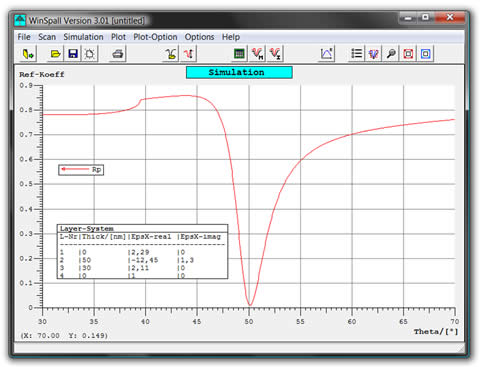Click the magnifying glass zoom icon
The width and height of the screenshot is (480, 367).
click(x=391, y=54)
